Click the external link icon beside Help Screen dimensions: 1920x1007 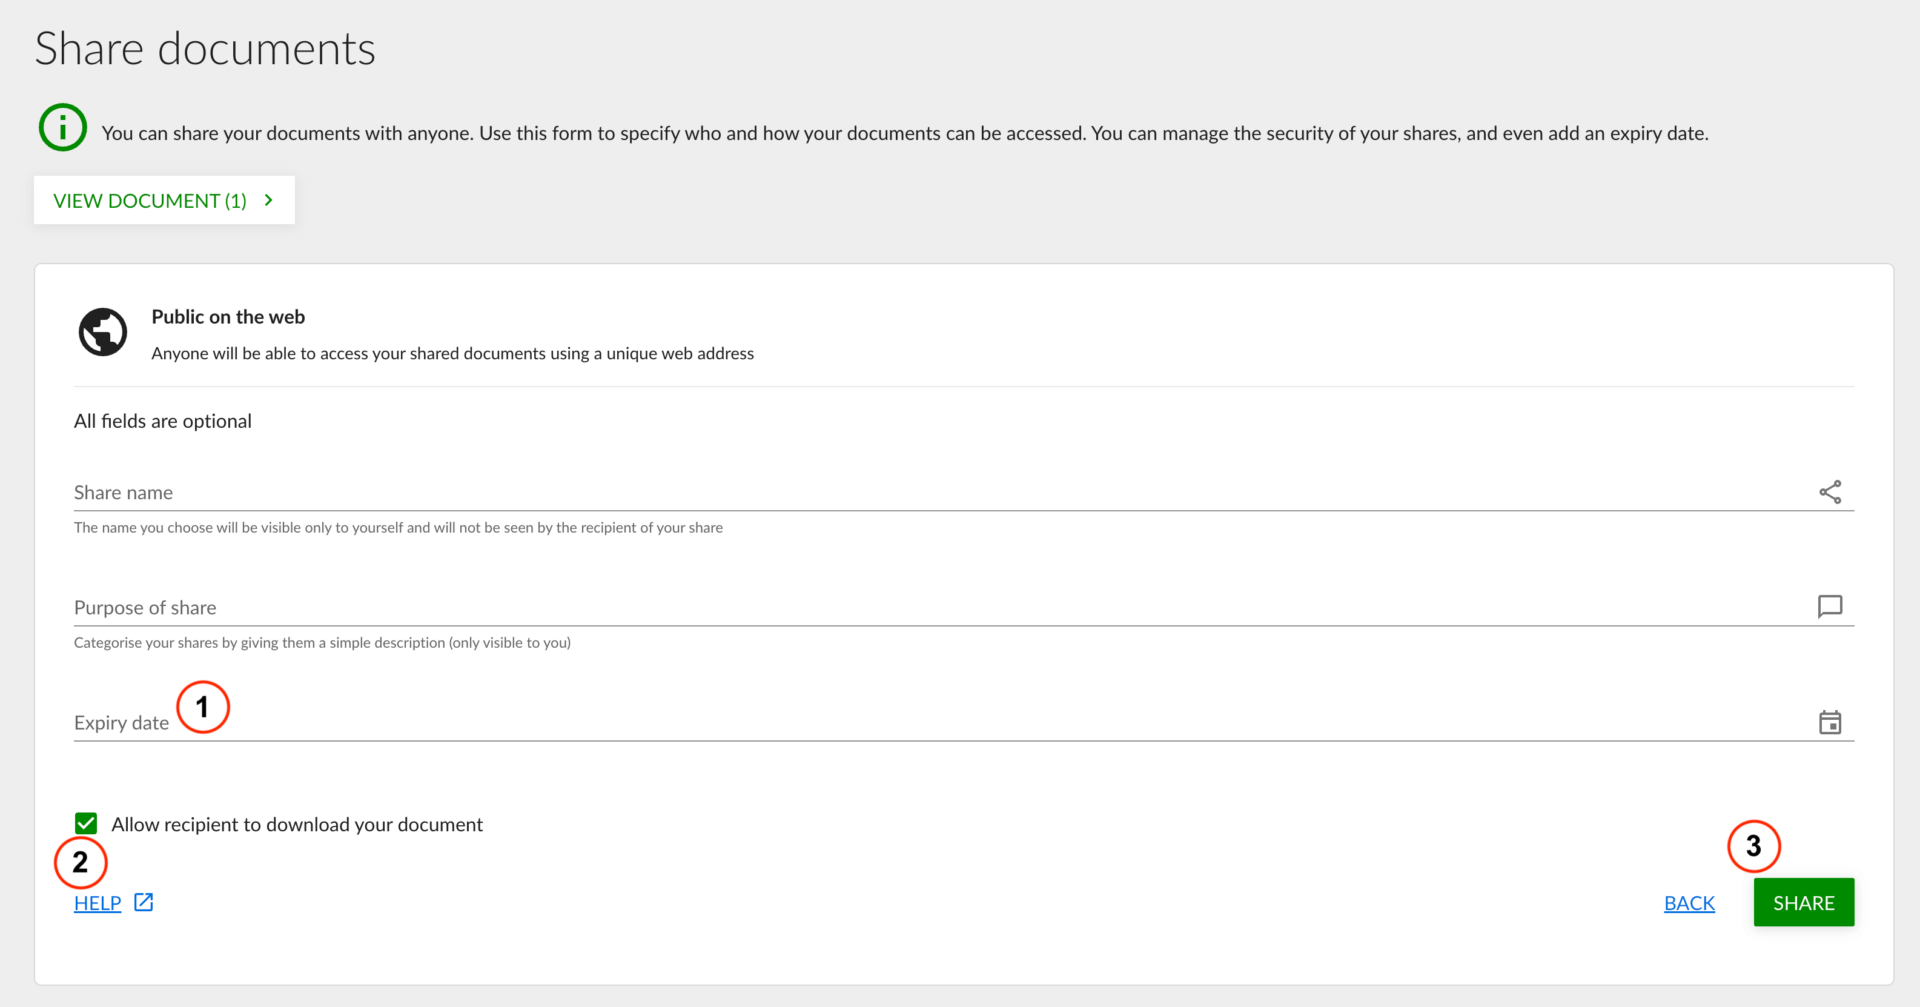tap(144, 902)
